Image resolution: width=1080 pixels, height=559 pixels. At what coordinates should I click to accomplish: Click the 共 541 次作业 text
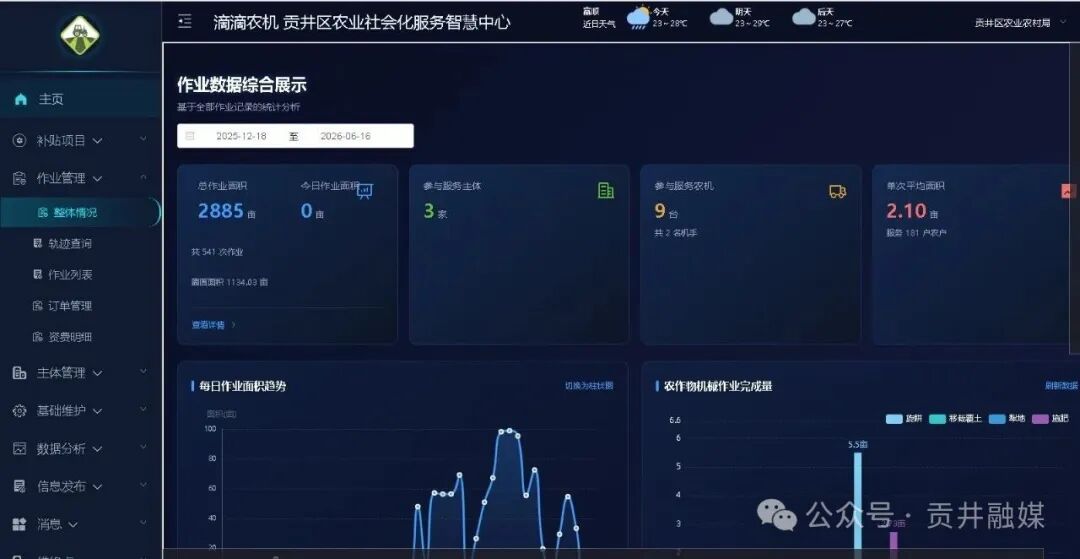click(220, 252)
